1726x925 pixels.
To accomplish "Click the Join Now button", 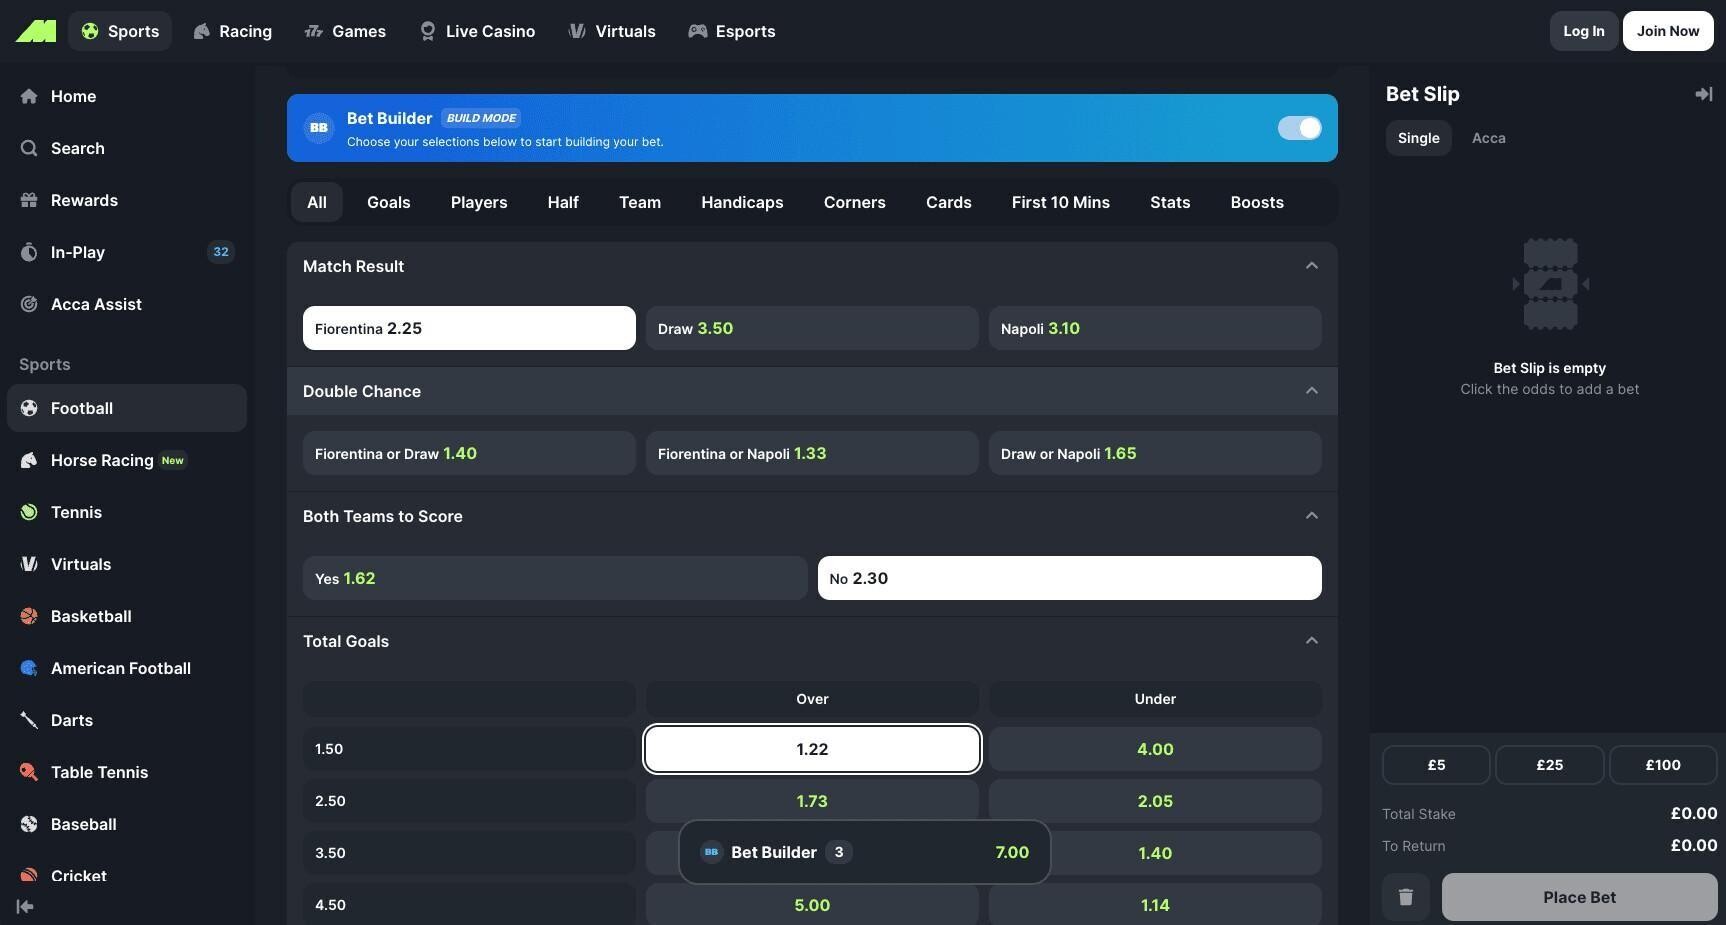I will (1667, 31).
